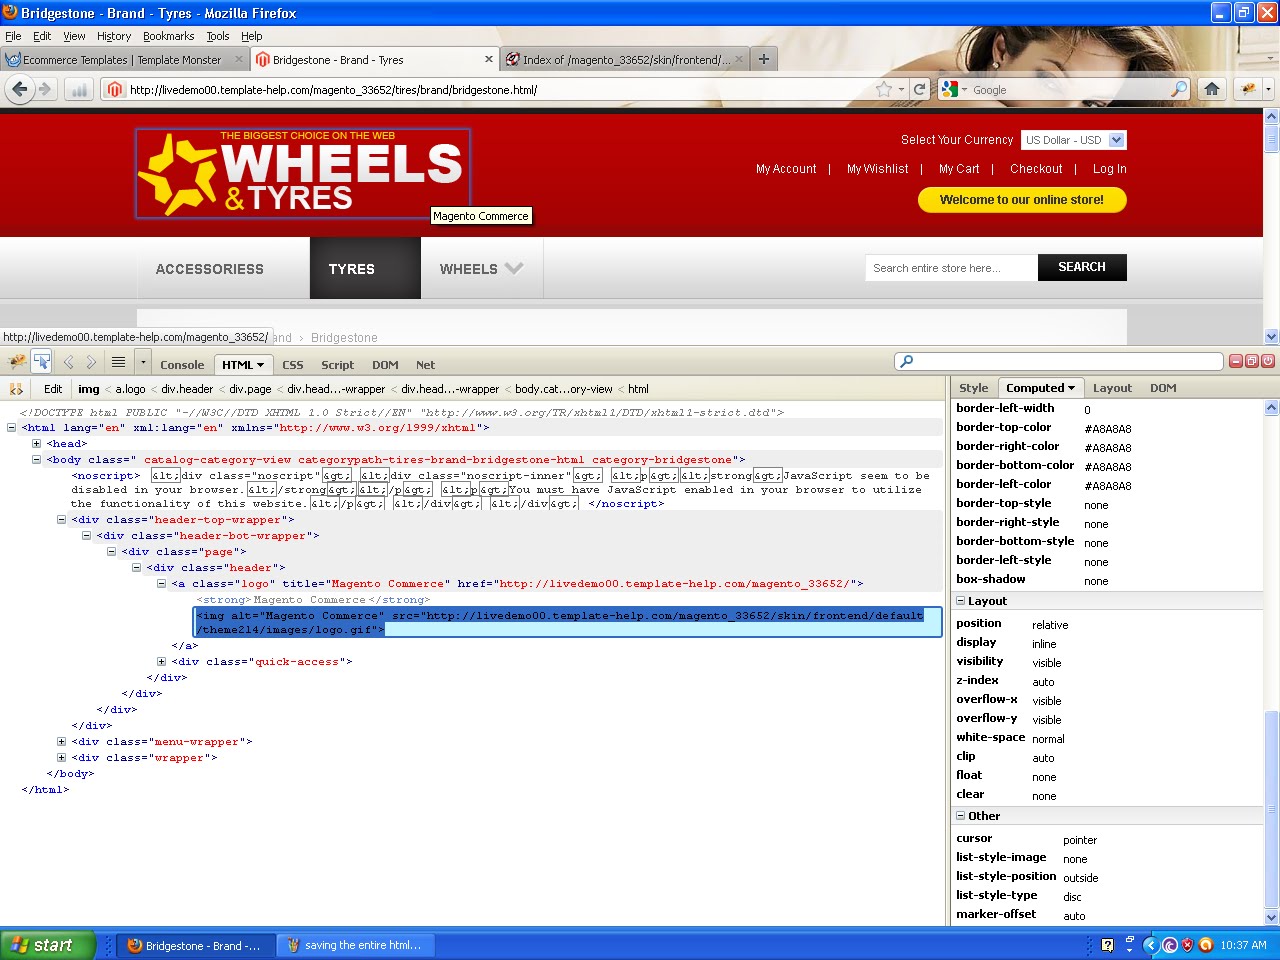
Task: Turn off Firebug red power button
Action: pyautogui.click(x=1268, y=361)
